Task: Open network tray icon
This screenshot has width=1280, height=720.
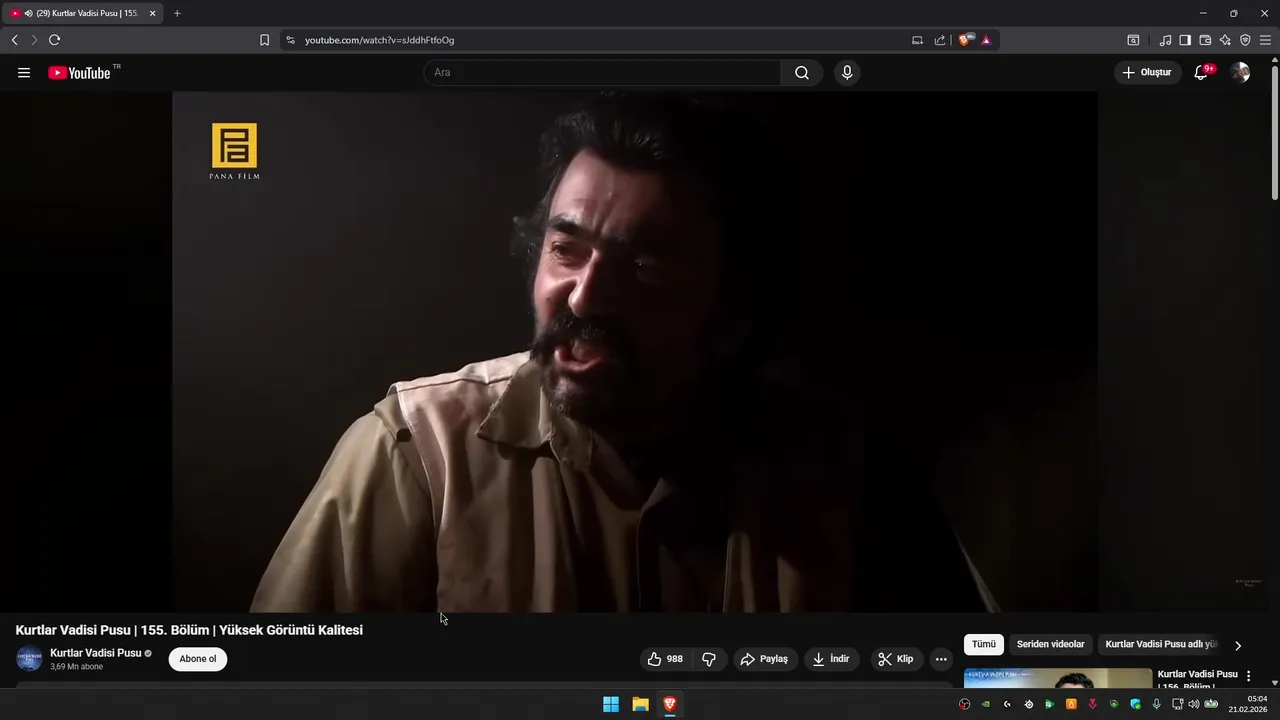Action: tap(1178, 704)
